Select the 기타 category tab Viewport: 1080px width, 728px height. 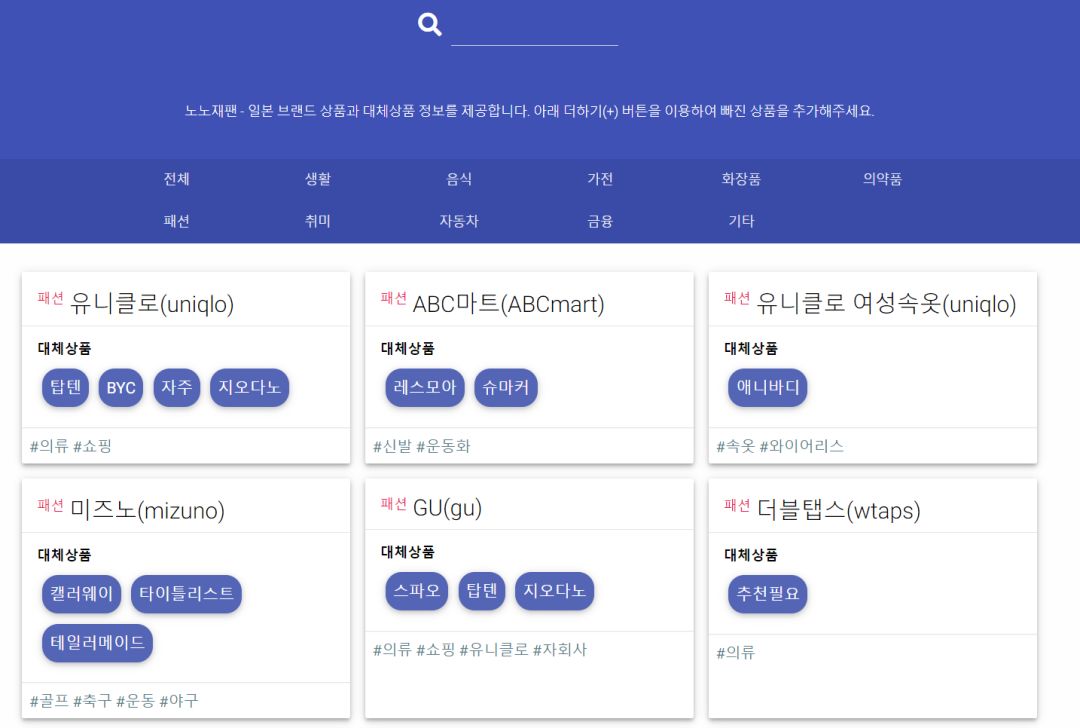(x=741, y=221)
